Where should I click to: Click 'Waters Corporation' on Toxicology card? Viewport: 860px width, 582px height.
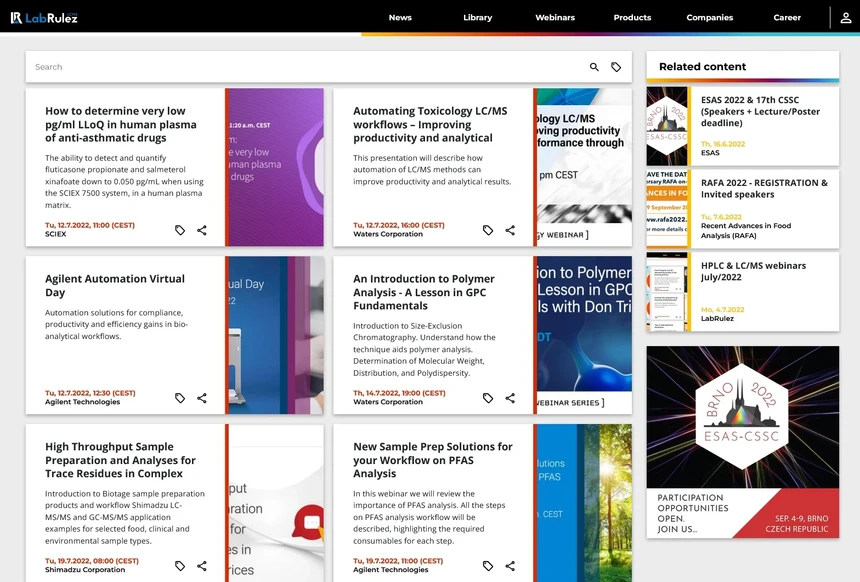tap(388, 234)
